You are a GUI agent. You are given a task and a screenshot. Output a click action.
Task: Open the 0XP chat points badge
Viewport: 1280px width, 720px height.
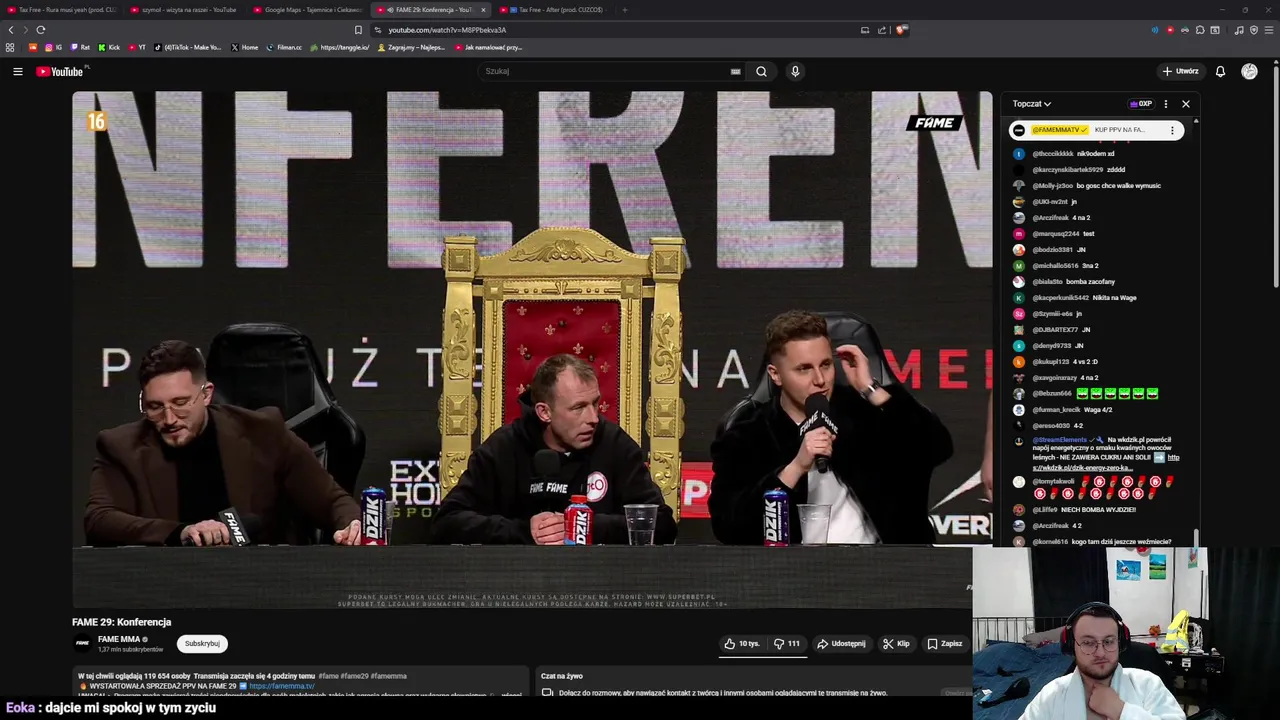[x=1141, y=104]
